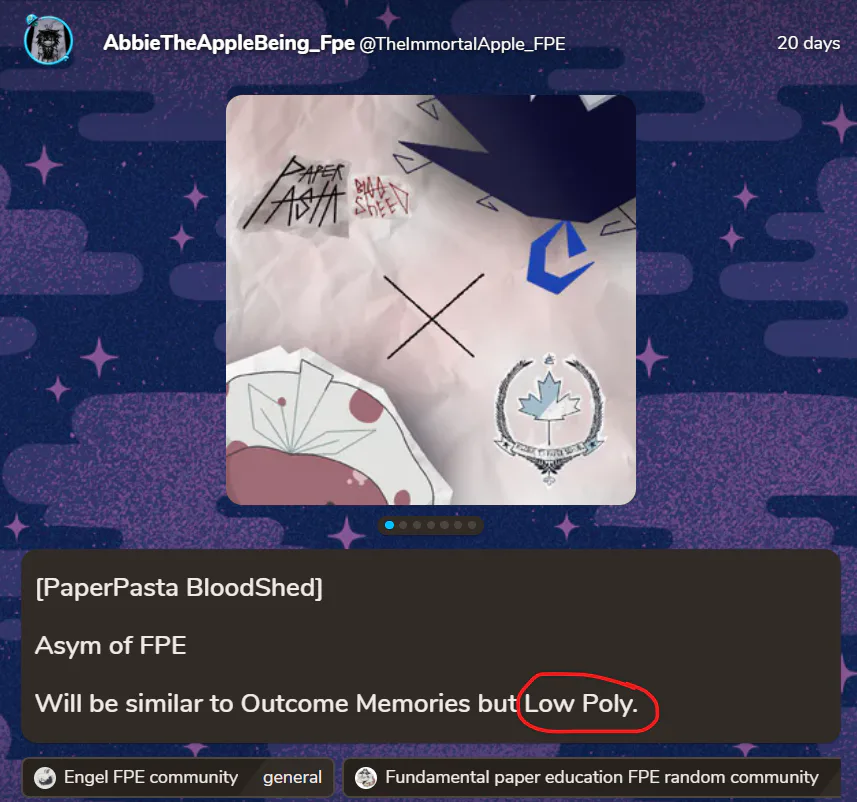Jump to the second carousel image dot
Viewport: 857px width, 802px height.
[403, 525]
